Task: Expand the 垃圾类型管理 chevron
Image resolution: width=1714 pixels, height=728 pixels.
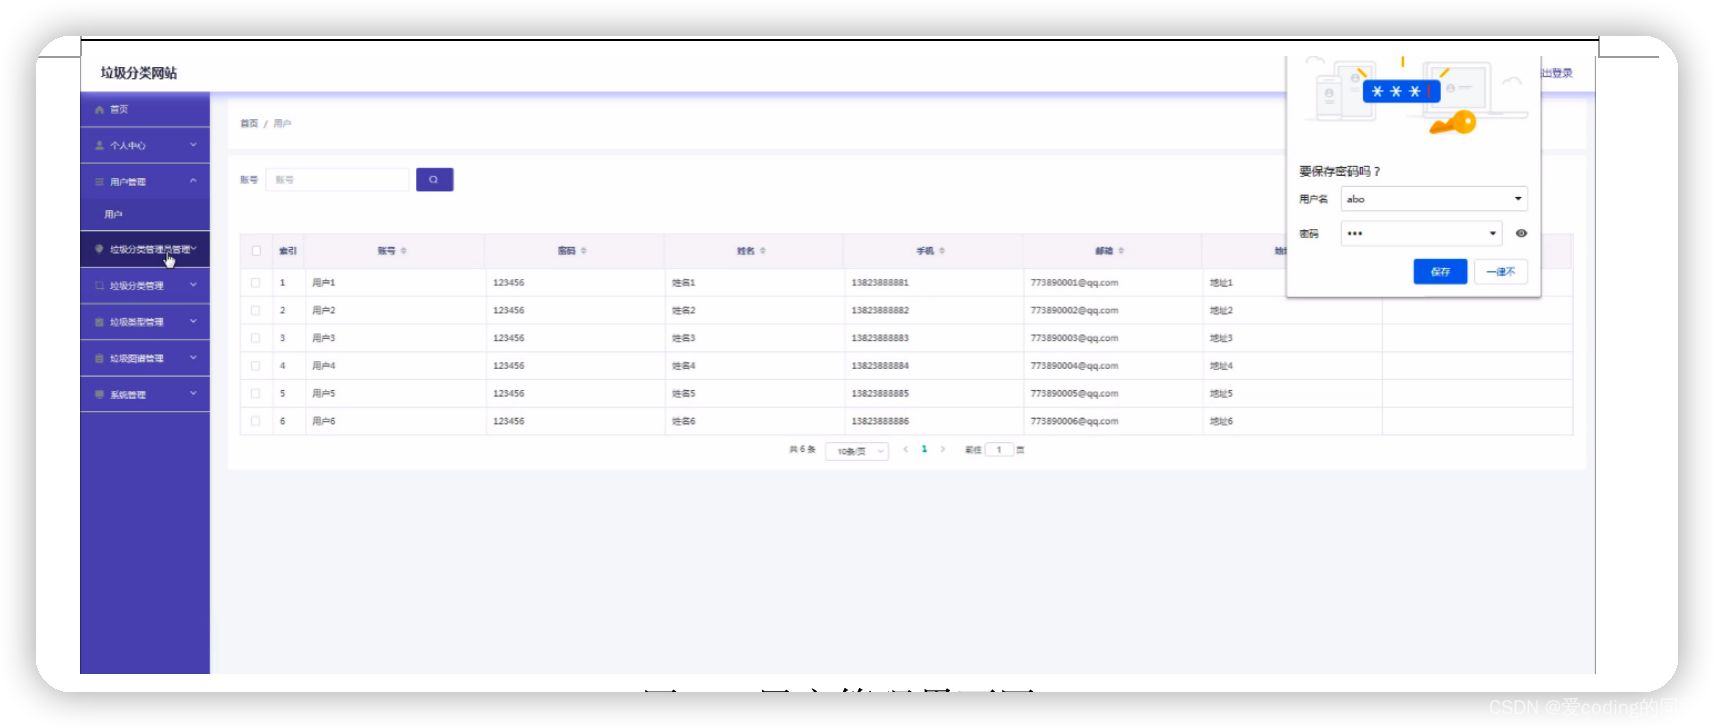Action: pyautogui.click(x=193, y=321)
